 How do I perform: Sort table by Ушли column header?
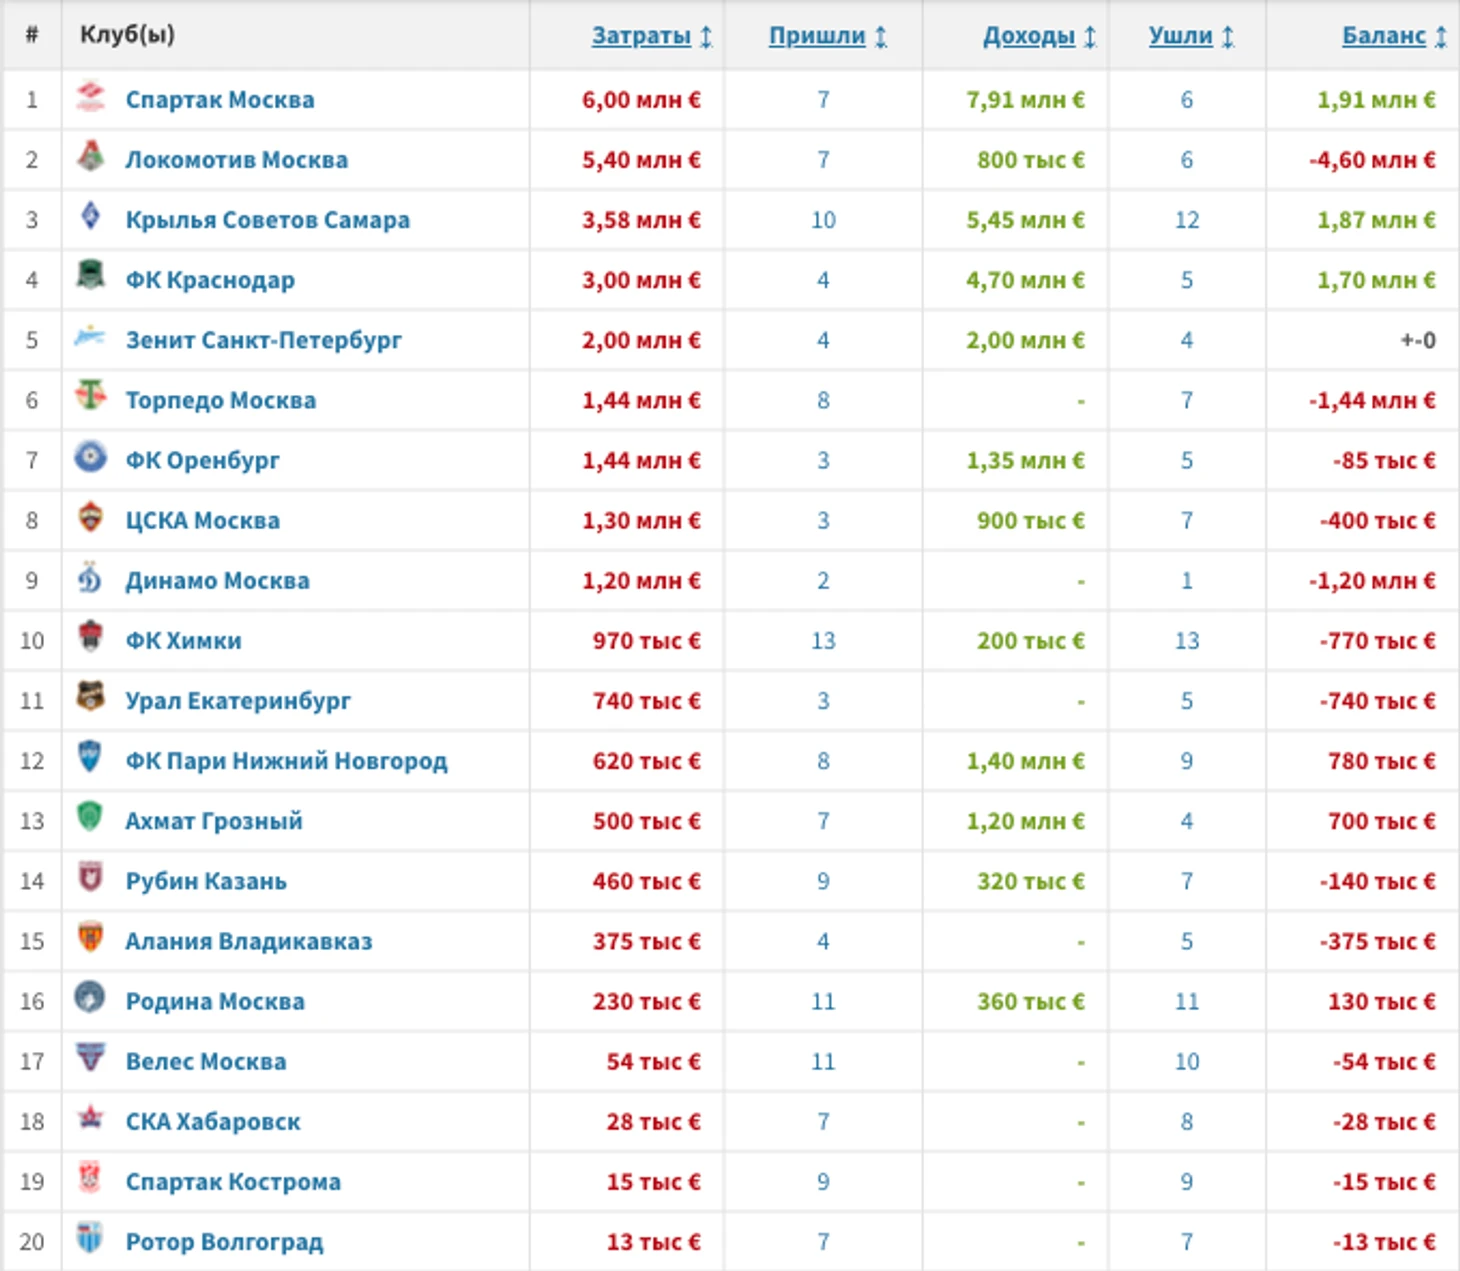click(x=1181, y=36)
